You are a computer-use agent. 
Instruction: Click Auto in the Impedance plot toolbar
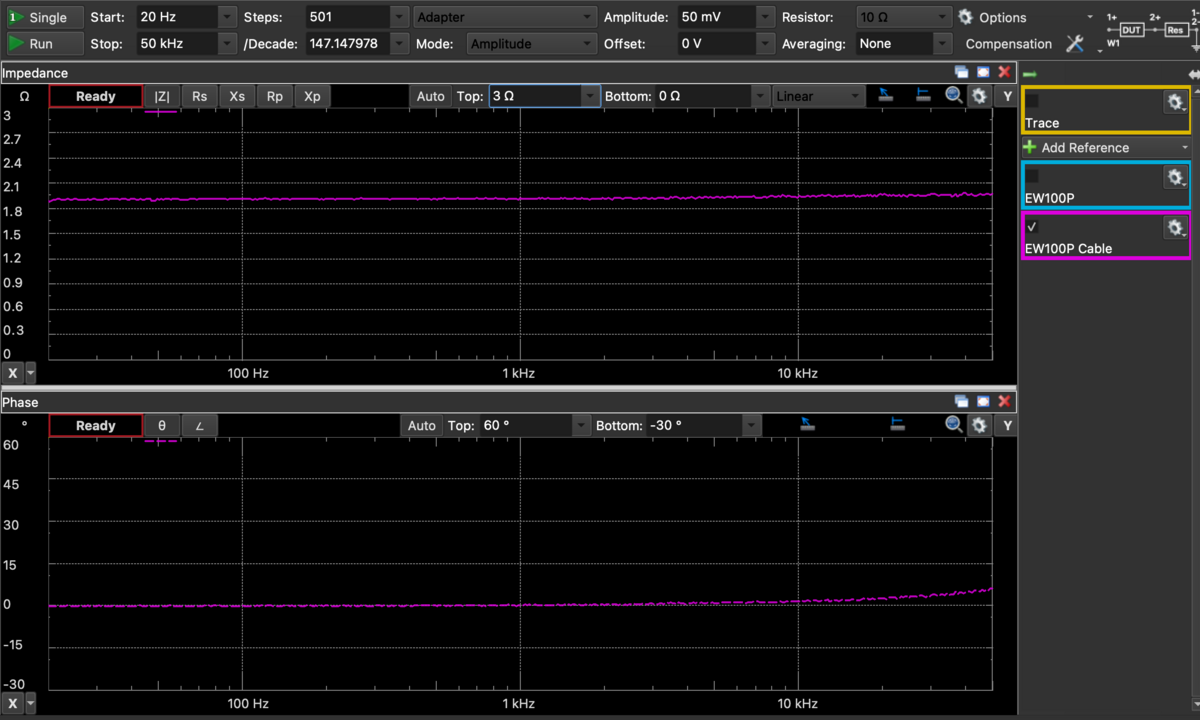tap(430, 96)
